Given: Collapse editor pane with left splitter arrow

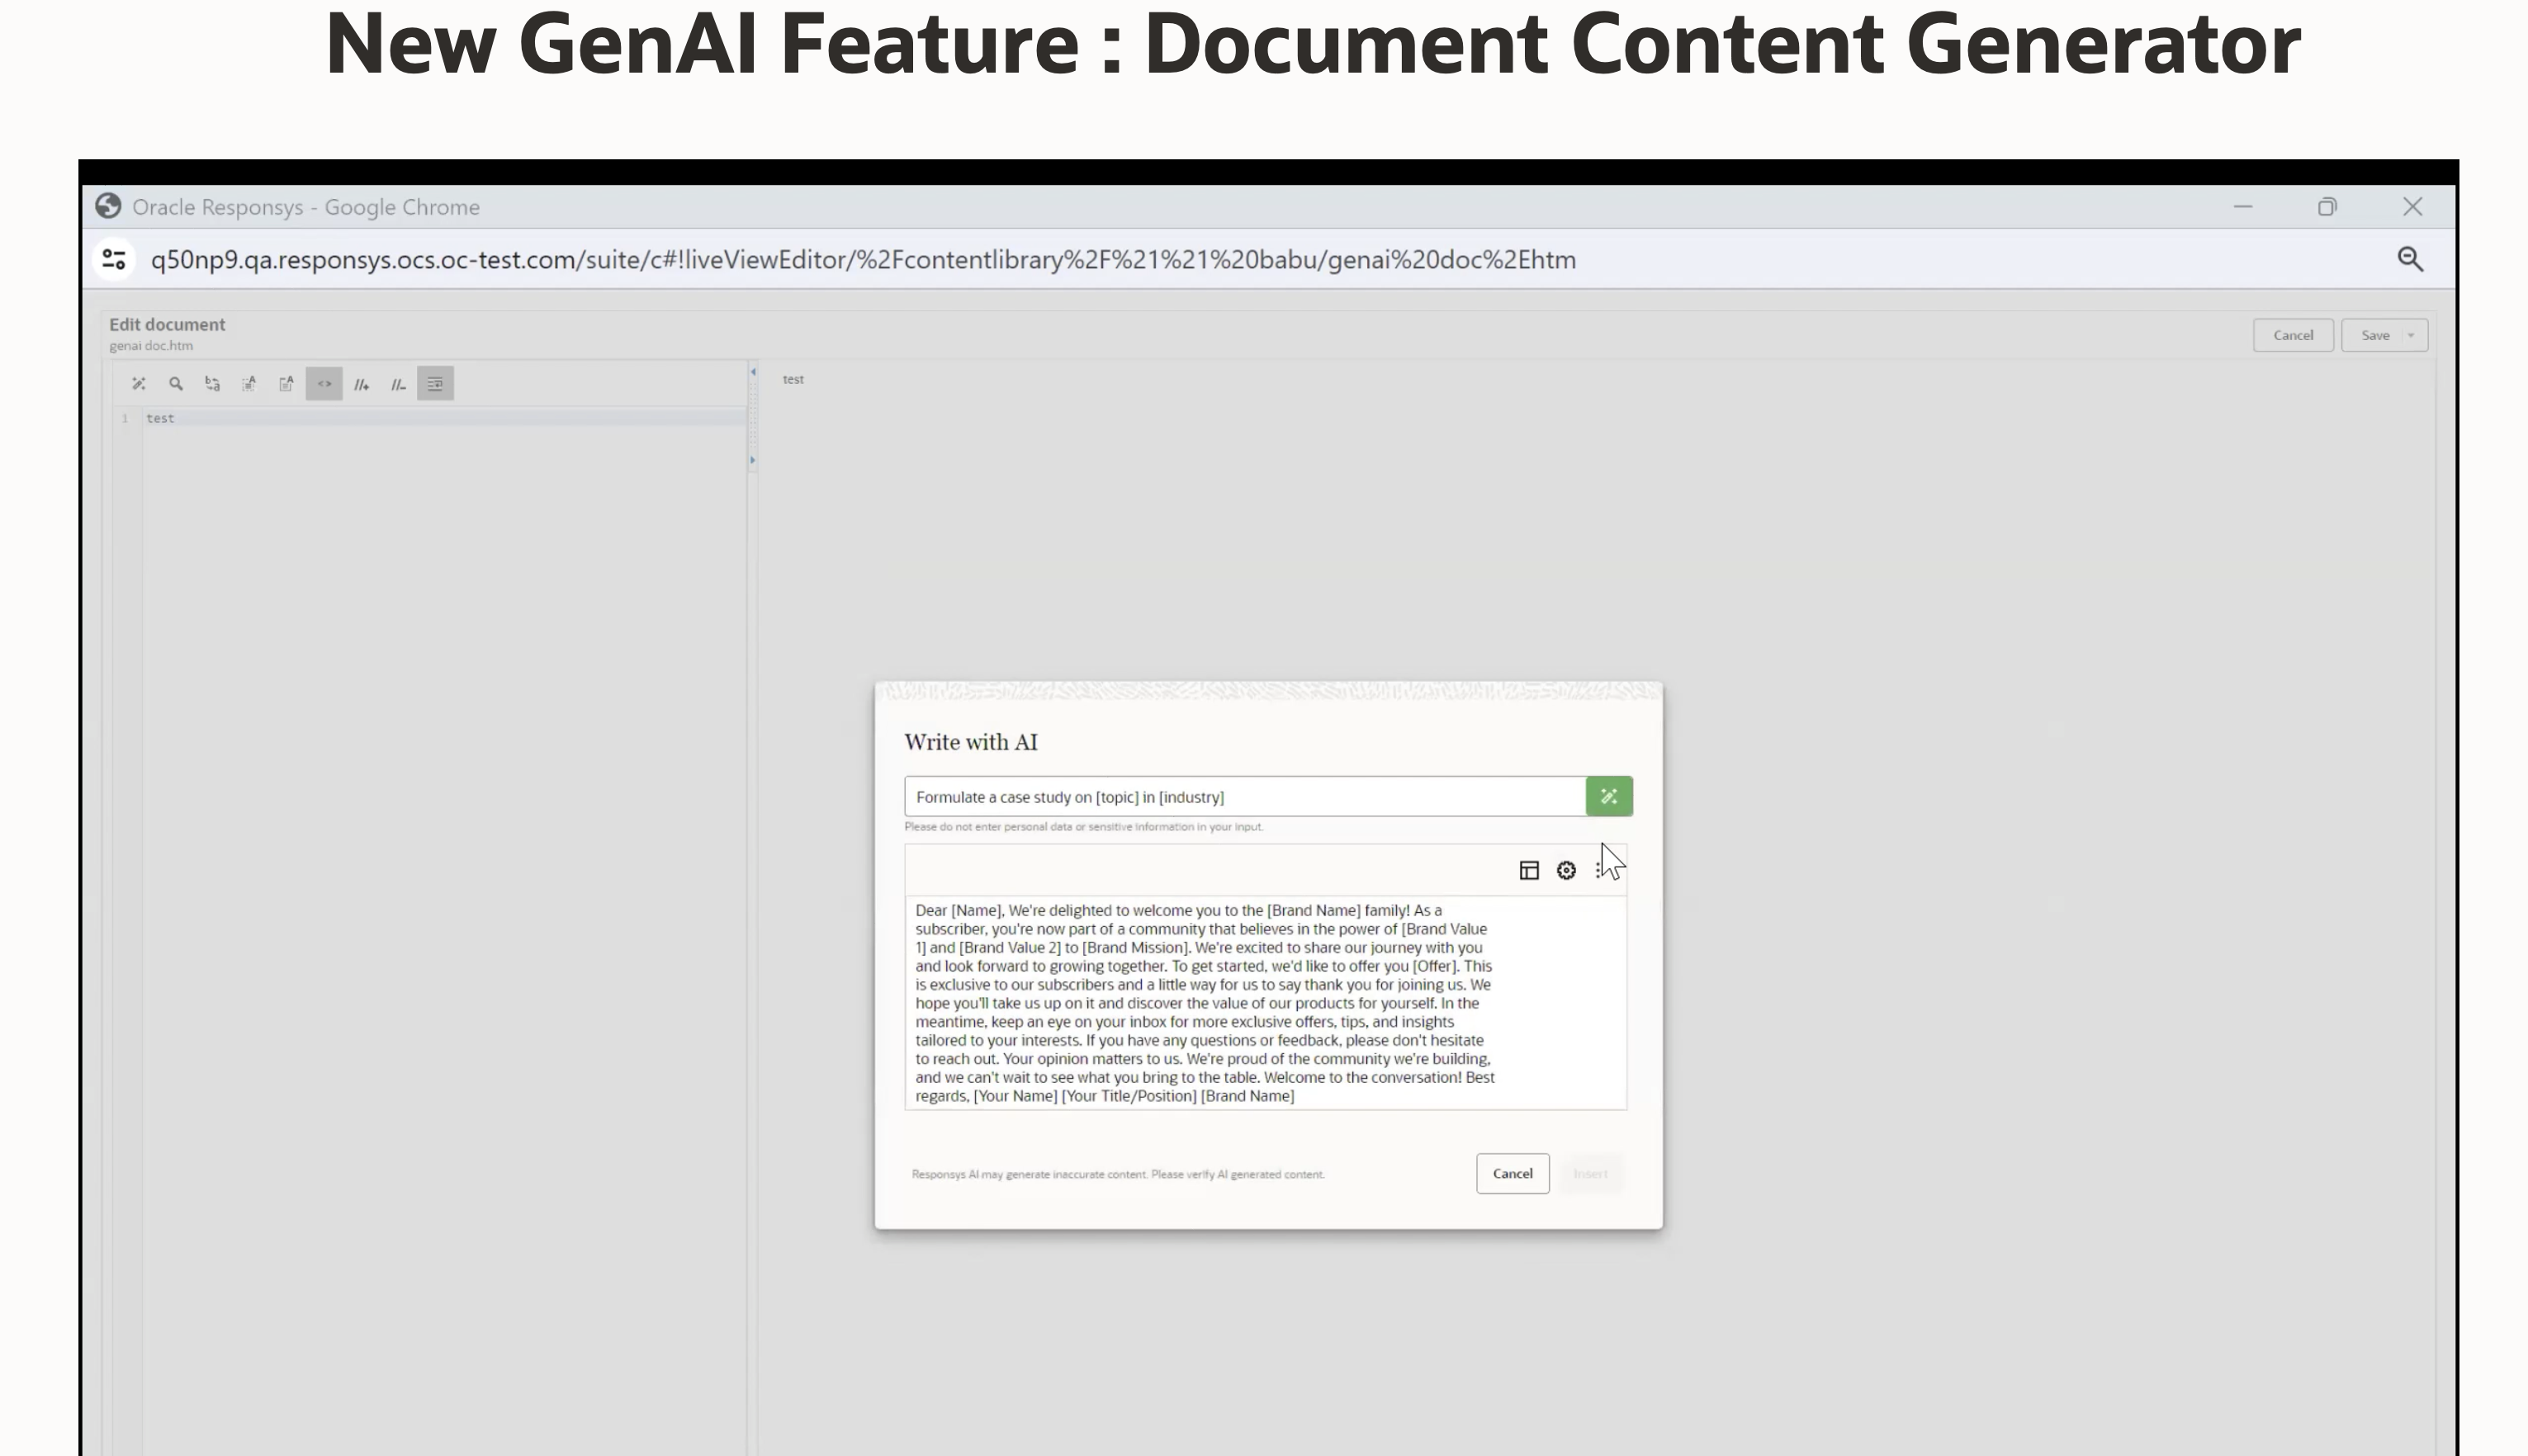Looking at the screenshot, I should point(752,372).
